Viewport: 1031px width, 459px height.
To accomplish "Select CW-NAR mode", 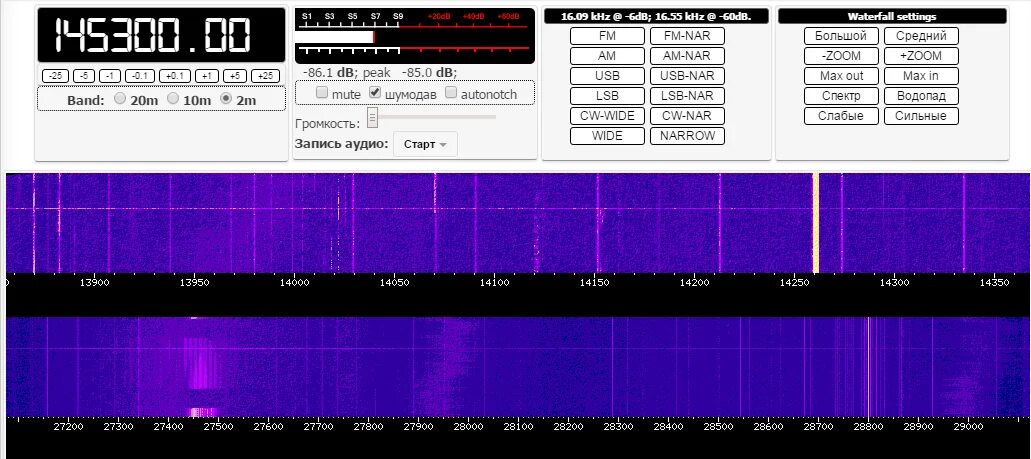I will (687, 116).
